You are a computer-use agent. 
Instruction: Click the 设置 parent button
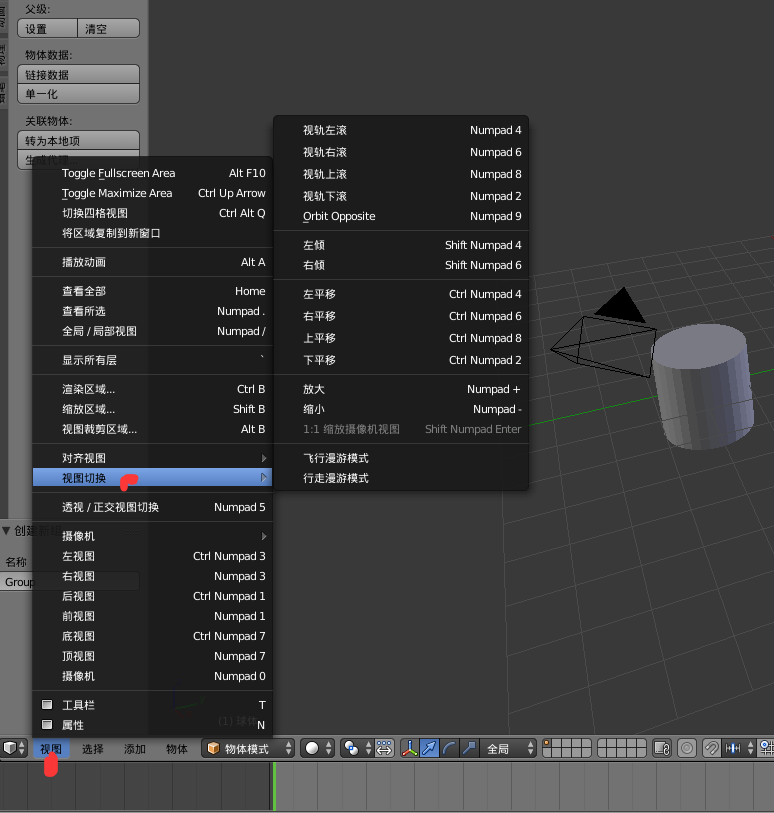point(48,29)
